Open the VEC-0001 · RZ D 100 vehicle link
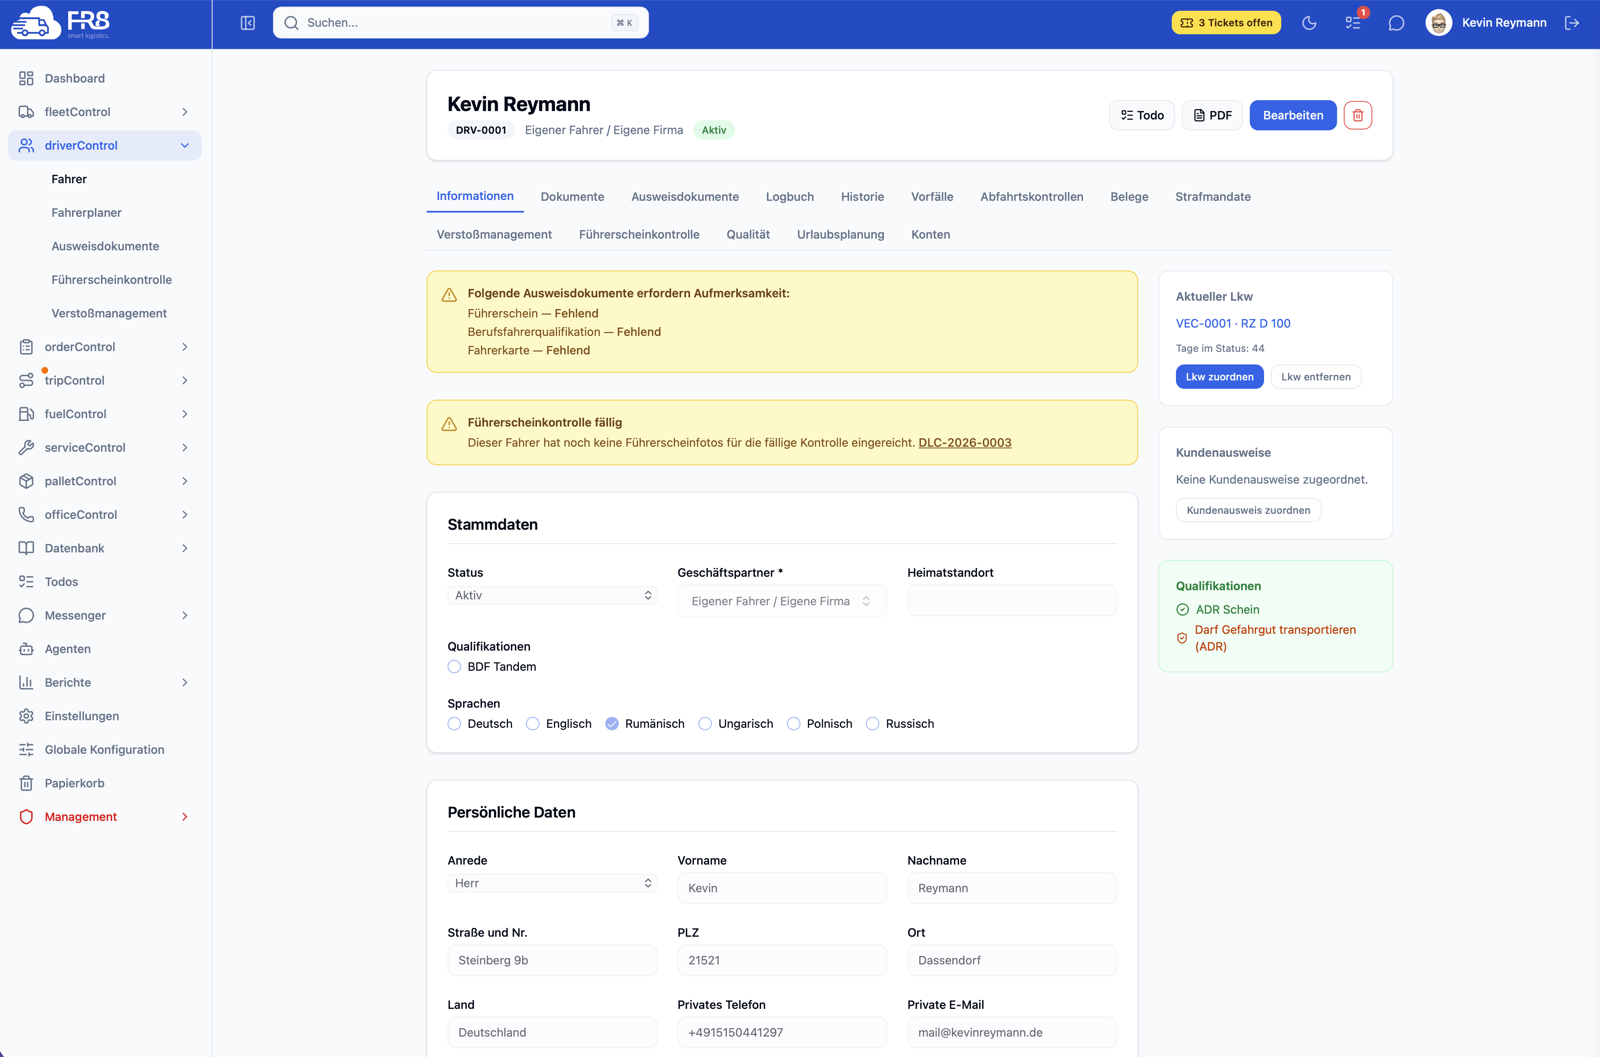Viewport: 1600px width, 1057px height. [1233, 324]
